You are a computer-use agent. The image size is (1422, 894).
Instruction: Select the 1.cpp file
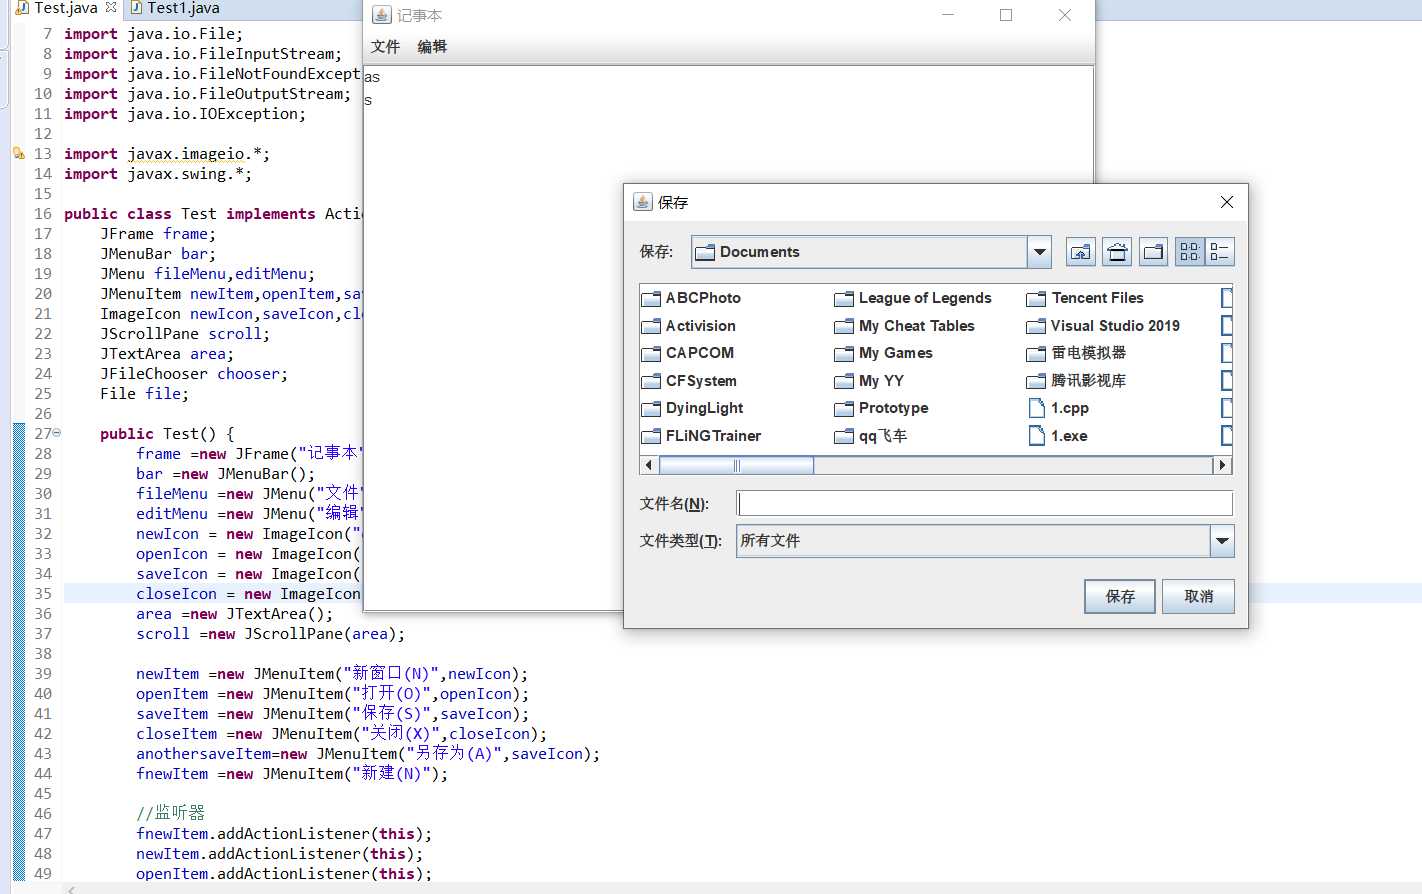coord(1059,408)
